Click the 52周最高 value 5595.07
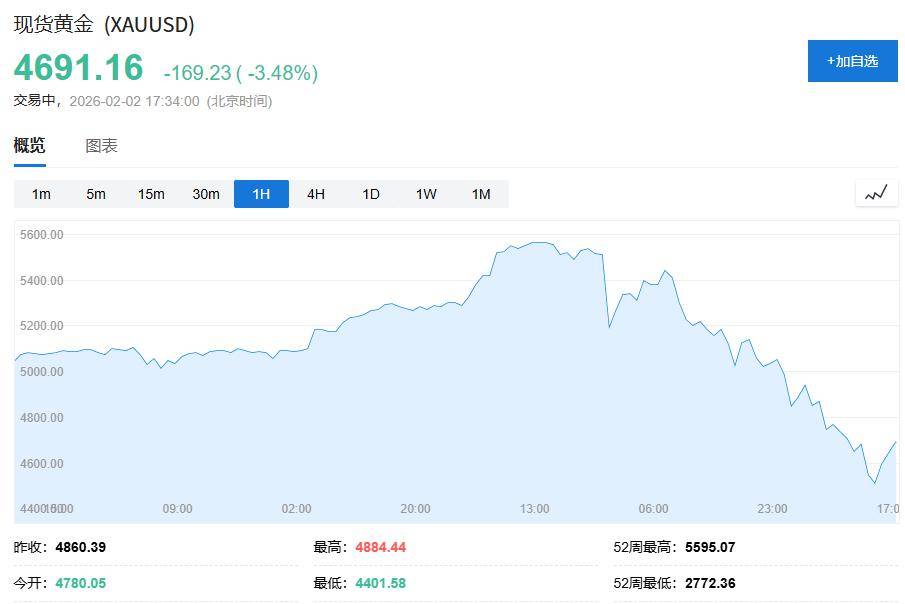This screenshot has width=905, height=604. [x=710, y=547]
